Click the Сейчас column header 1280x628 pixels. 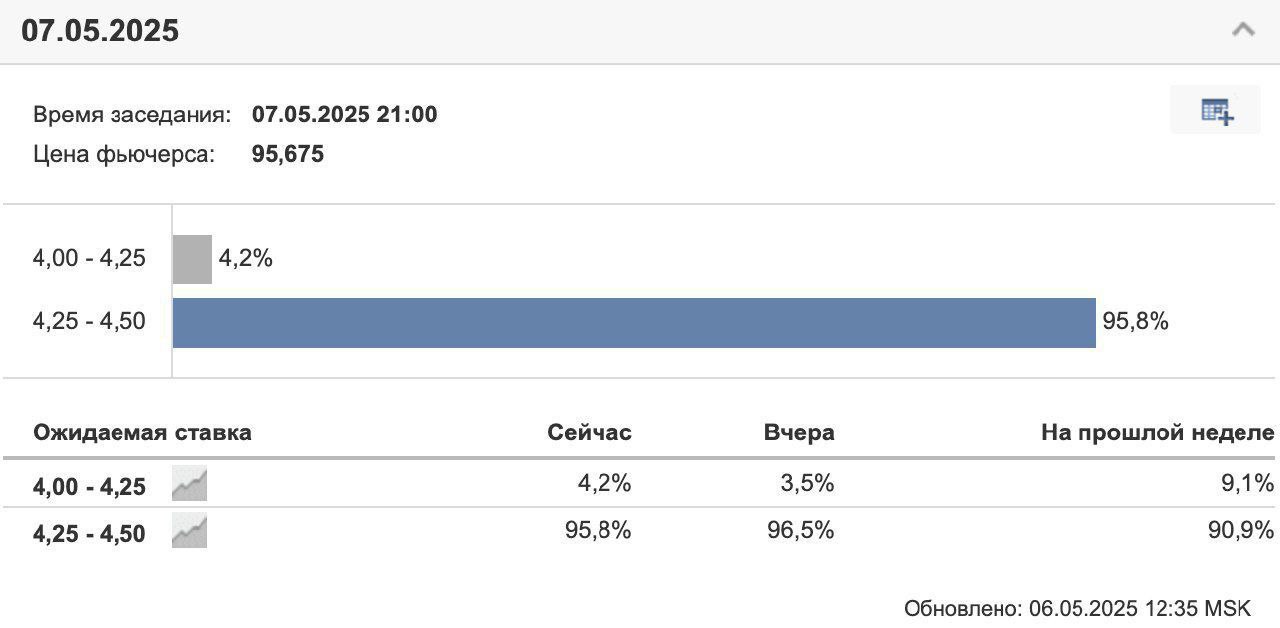tap(590, 433)
